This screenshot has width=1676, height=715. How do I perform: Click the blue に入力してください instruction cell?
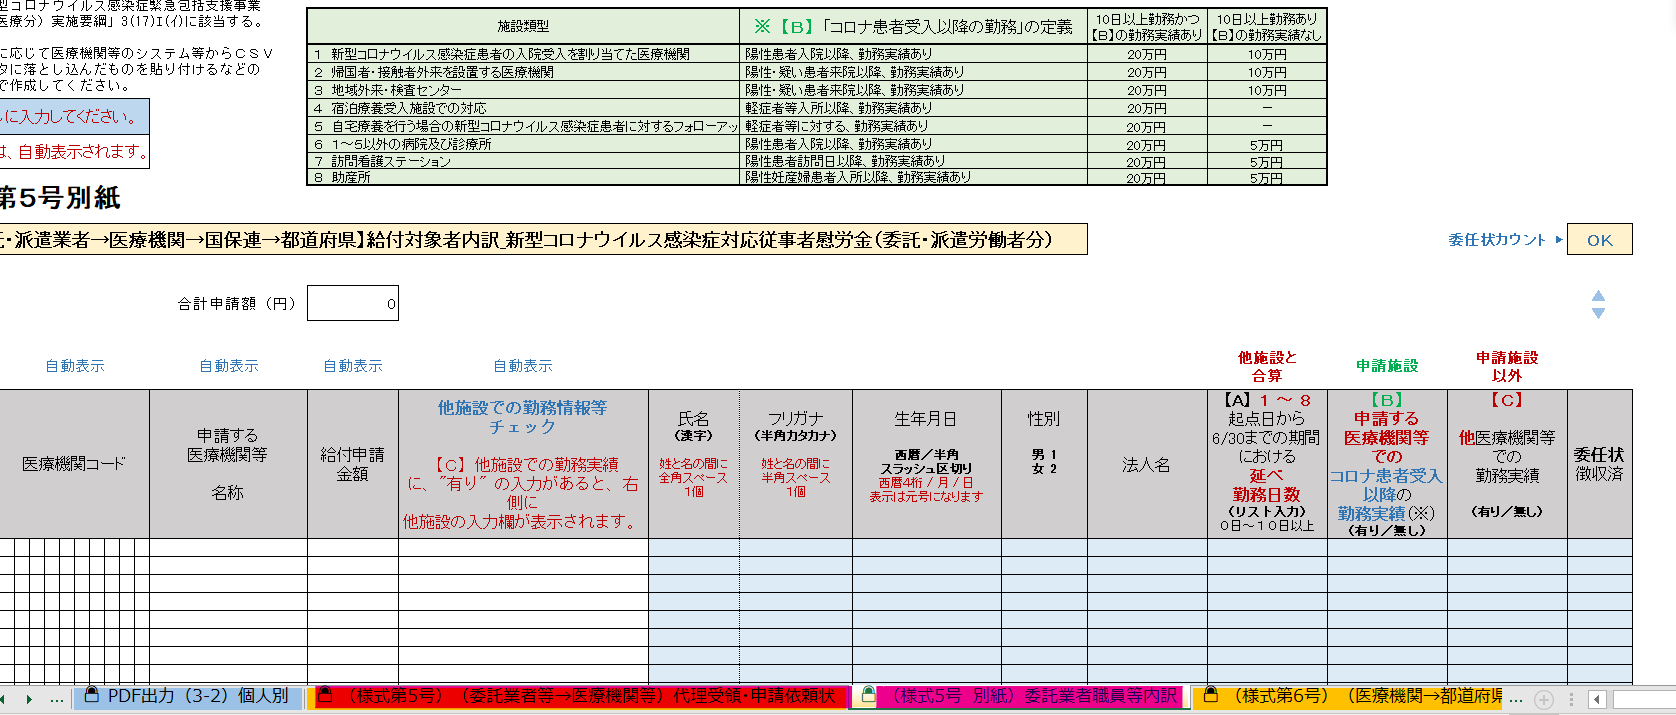[74, 116]
